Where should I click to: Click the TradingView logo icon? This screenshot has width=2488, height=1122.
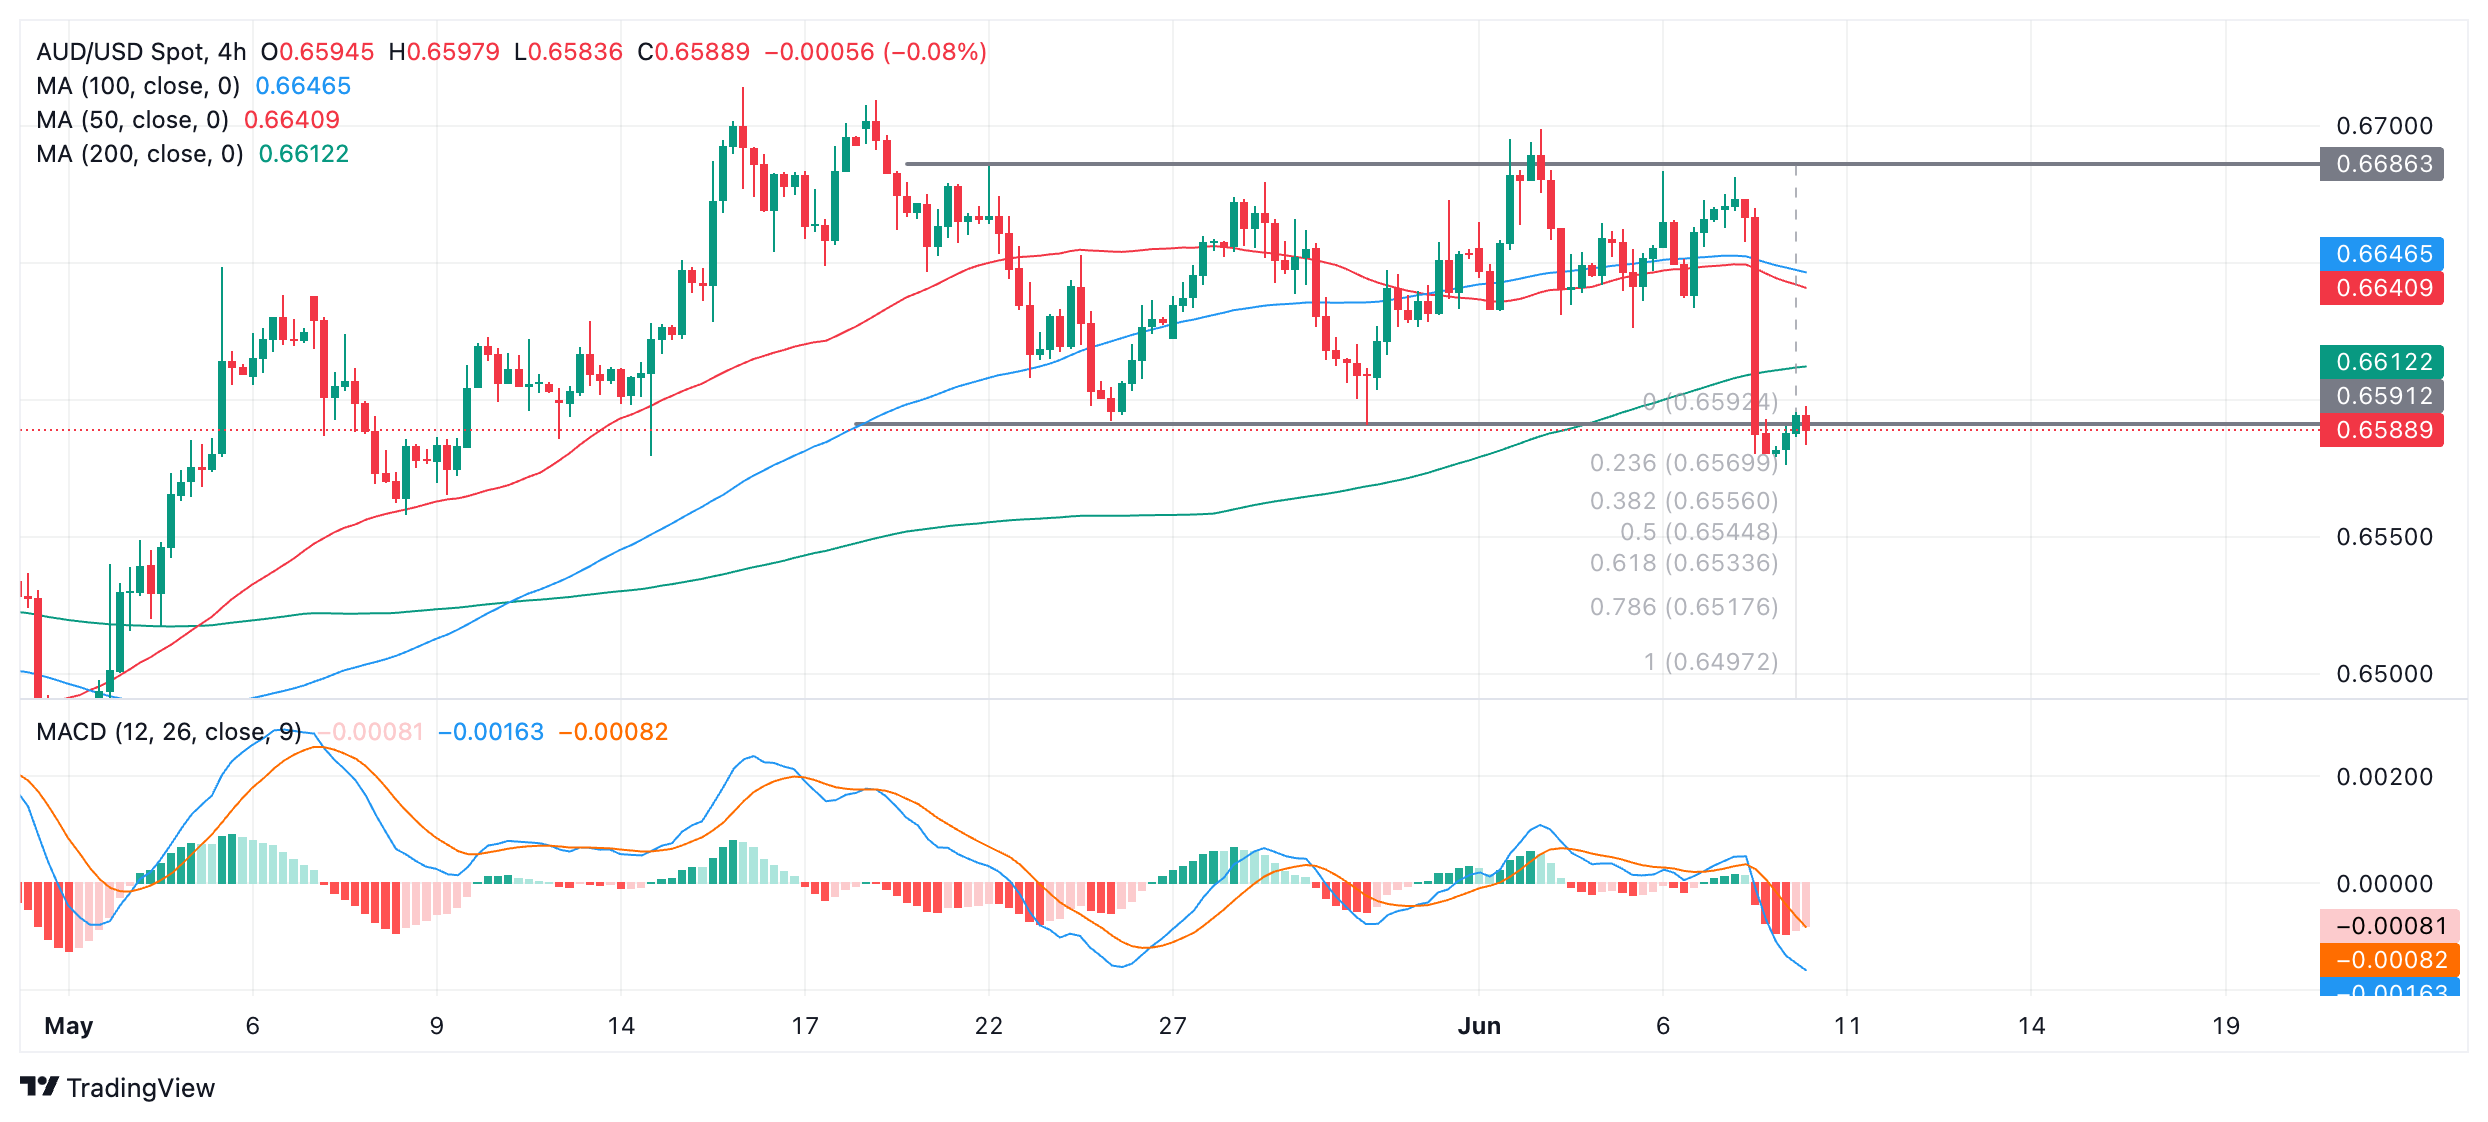[x=39, y=1086]
